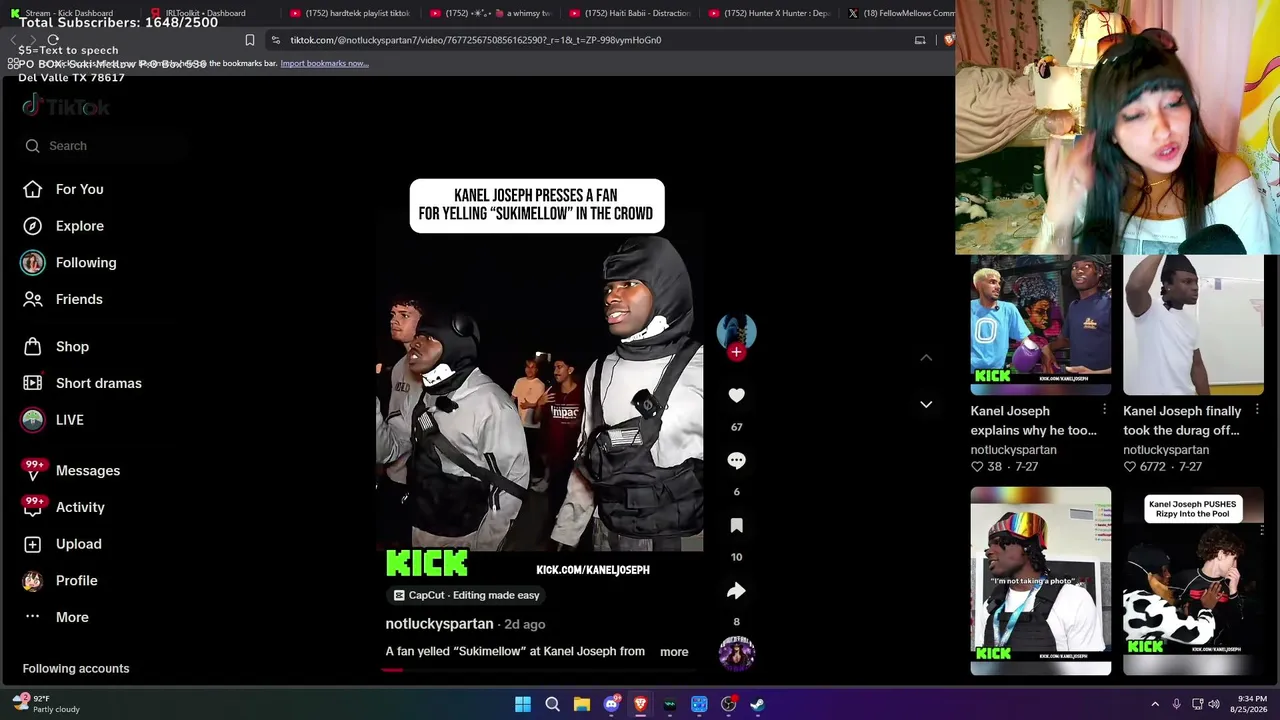Open the site settings icon by URL

click(276, 40)
